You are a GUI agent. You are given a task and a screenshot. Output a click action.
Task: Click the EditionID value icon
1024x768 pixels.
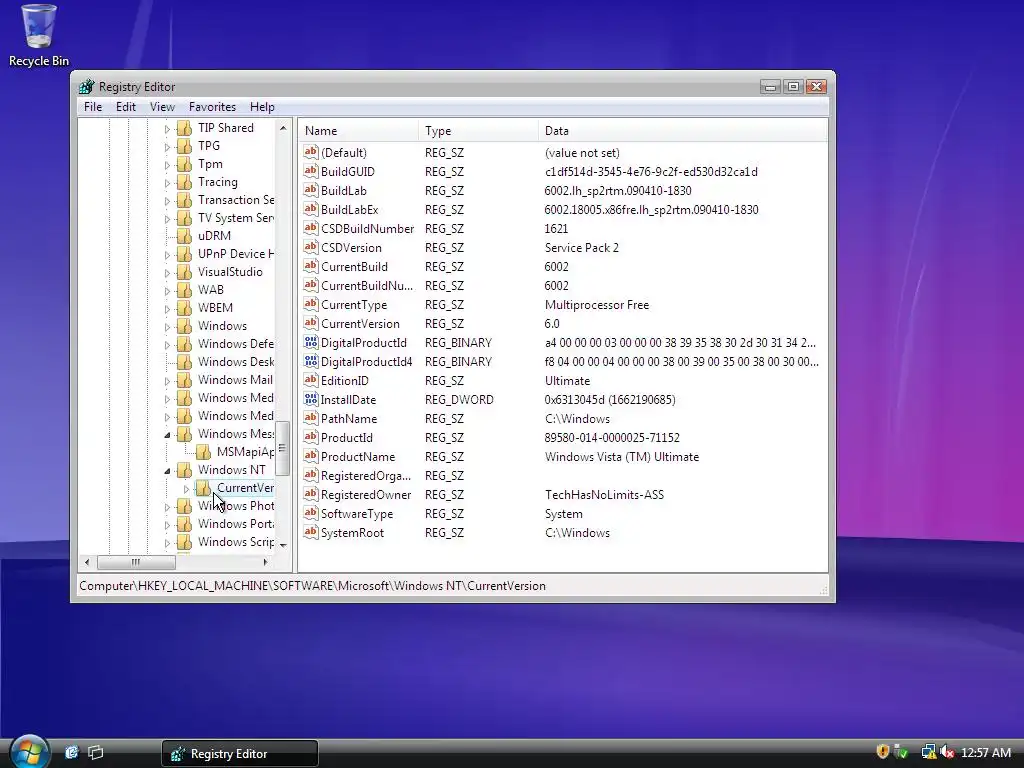(x=311, y=380)
